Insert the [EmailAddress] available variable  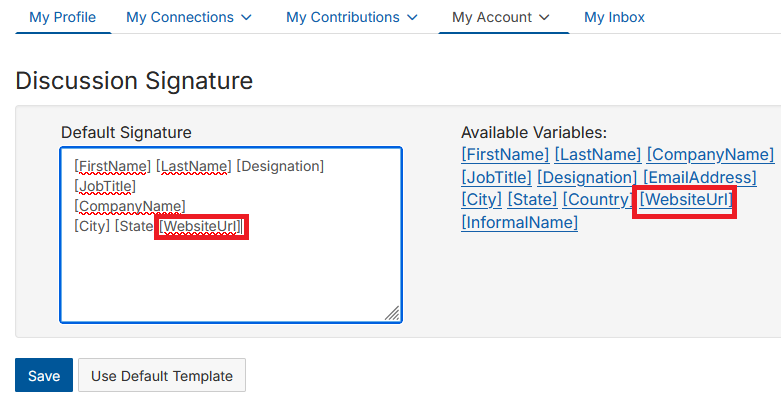click(699, 178)
